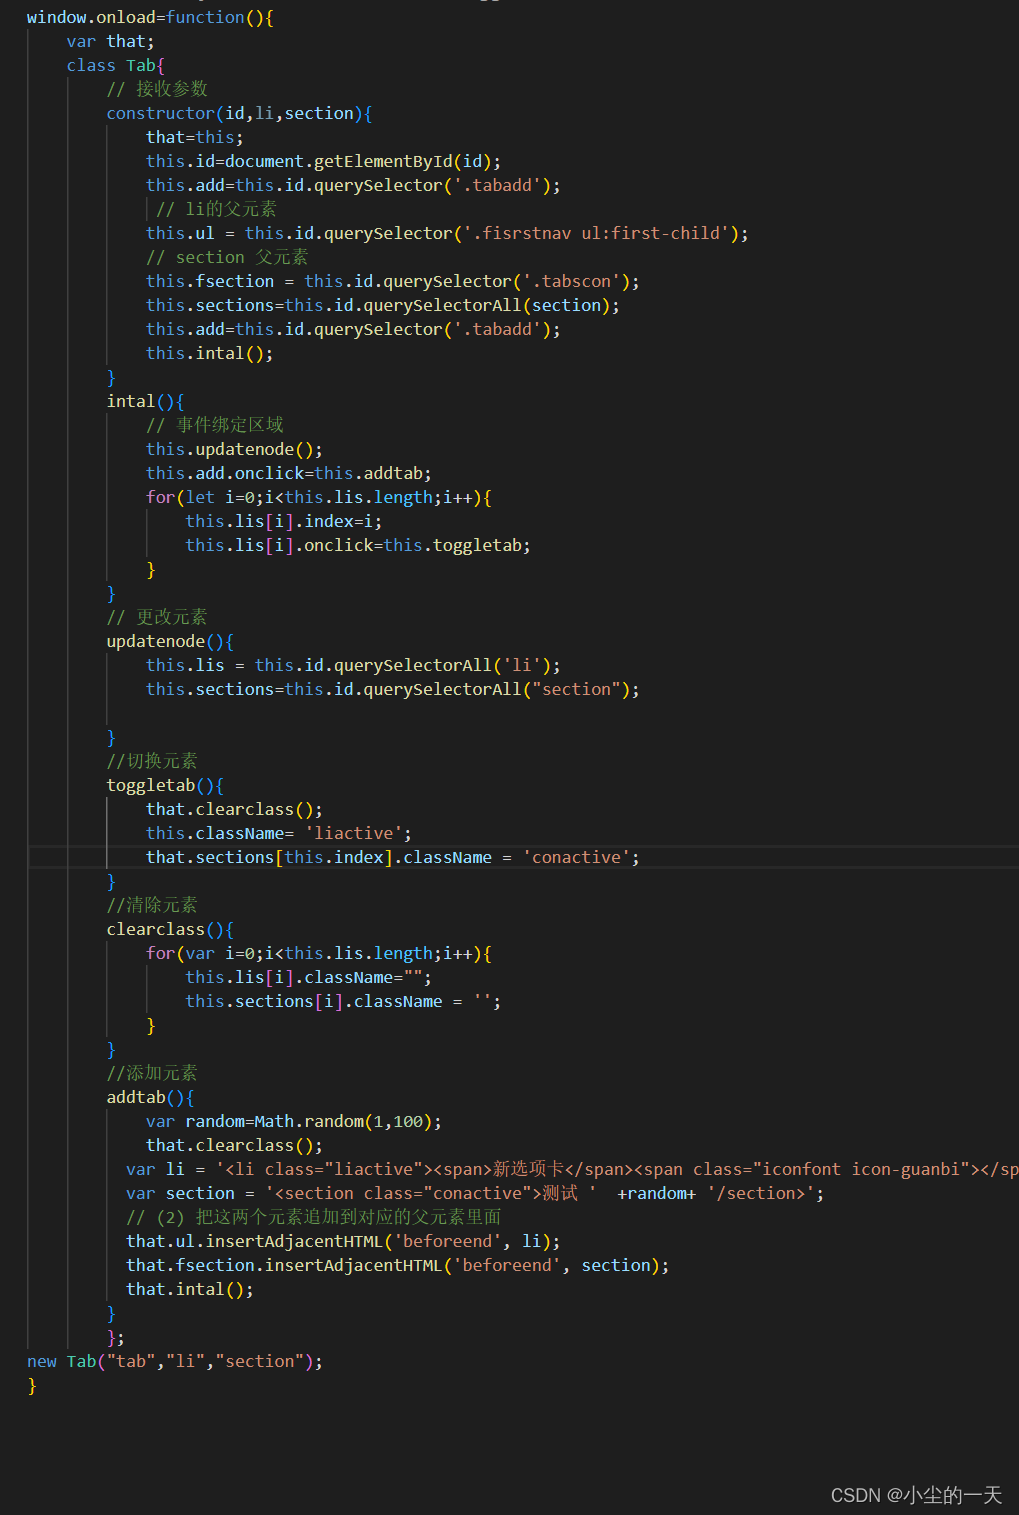Click the comment '//切换元素'

click(x=152, y=761)
